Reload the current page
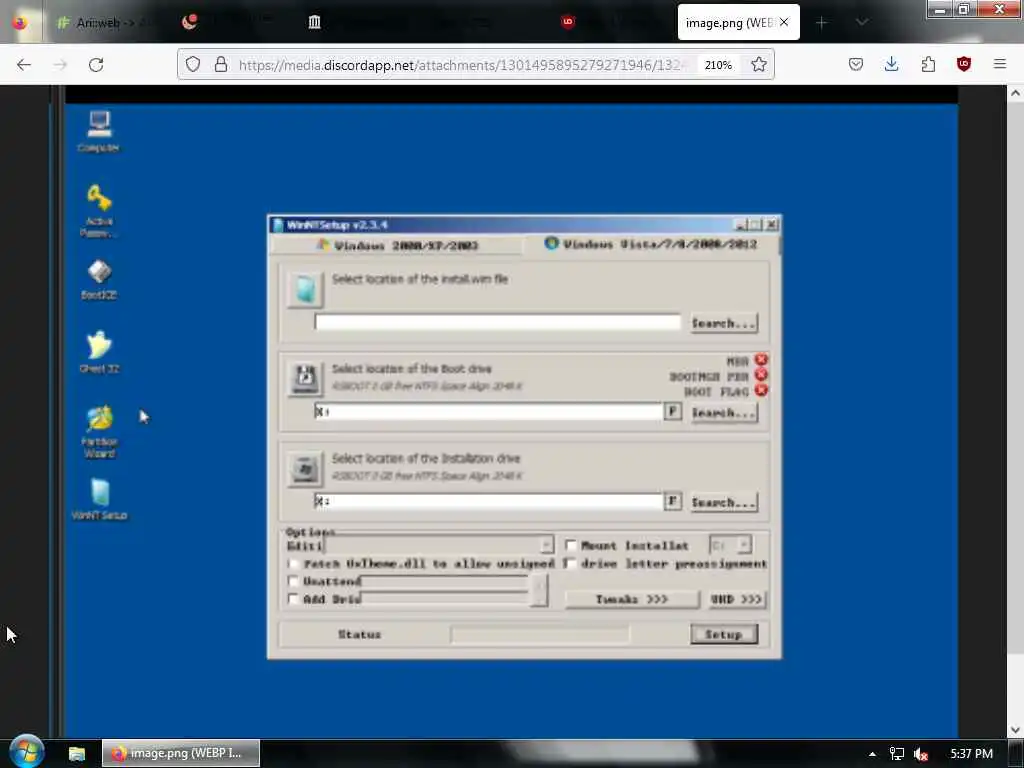 tap(96, 65)
